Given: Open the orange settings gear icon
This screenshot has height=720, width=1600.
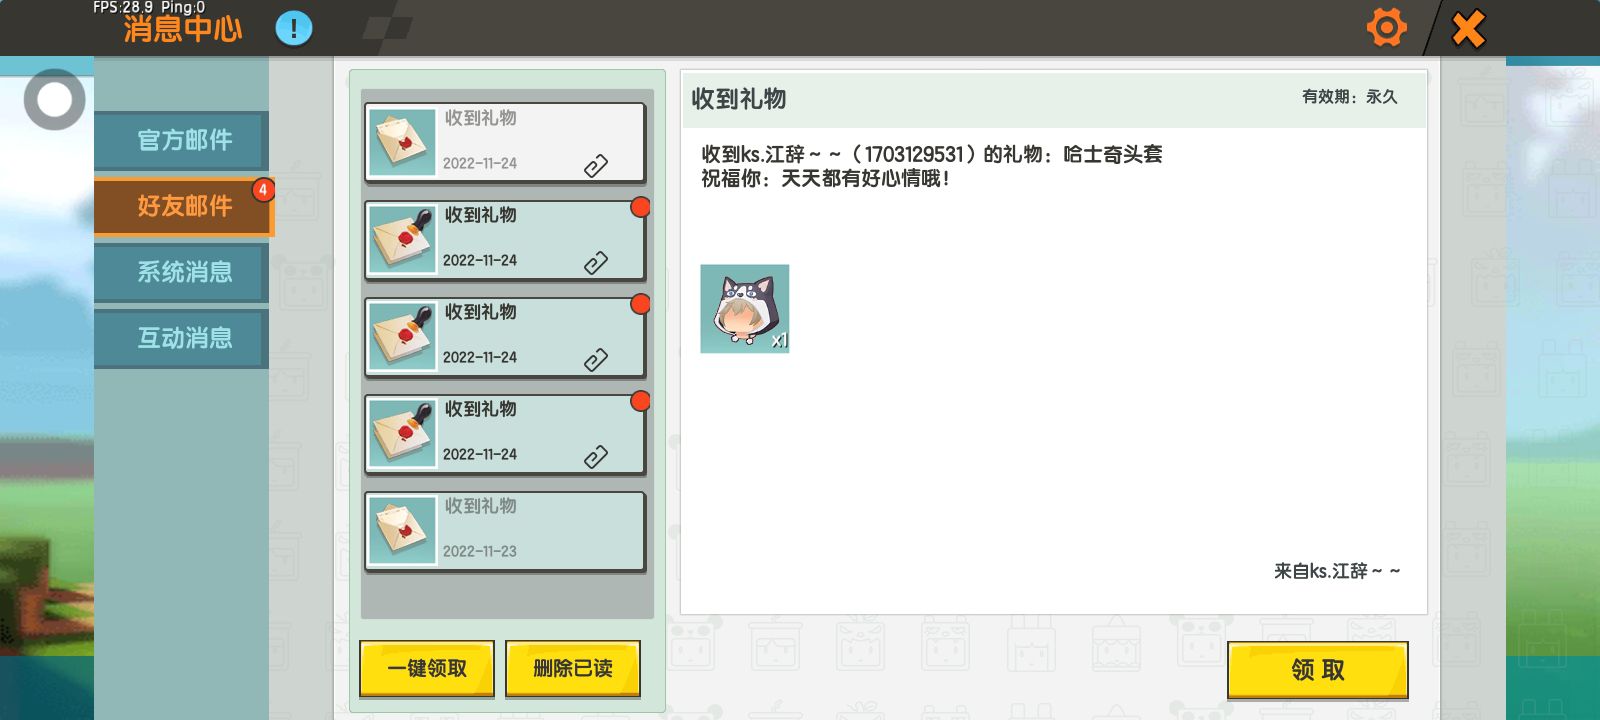Looking at the screenshot, I should point(1386,27).
